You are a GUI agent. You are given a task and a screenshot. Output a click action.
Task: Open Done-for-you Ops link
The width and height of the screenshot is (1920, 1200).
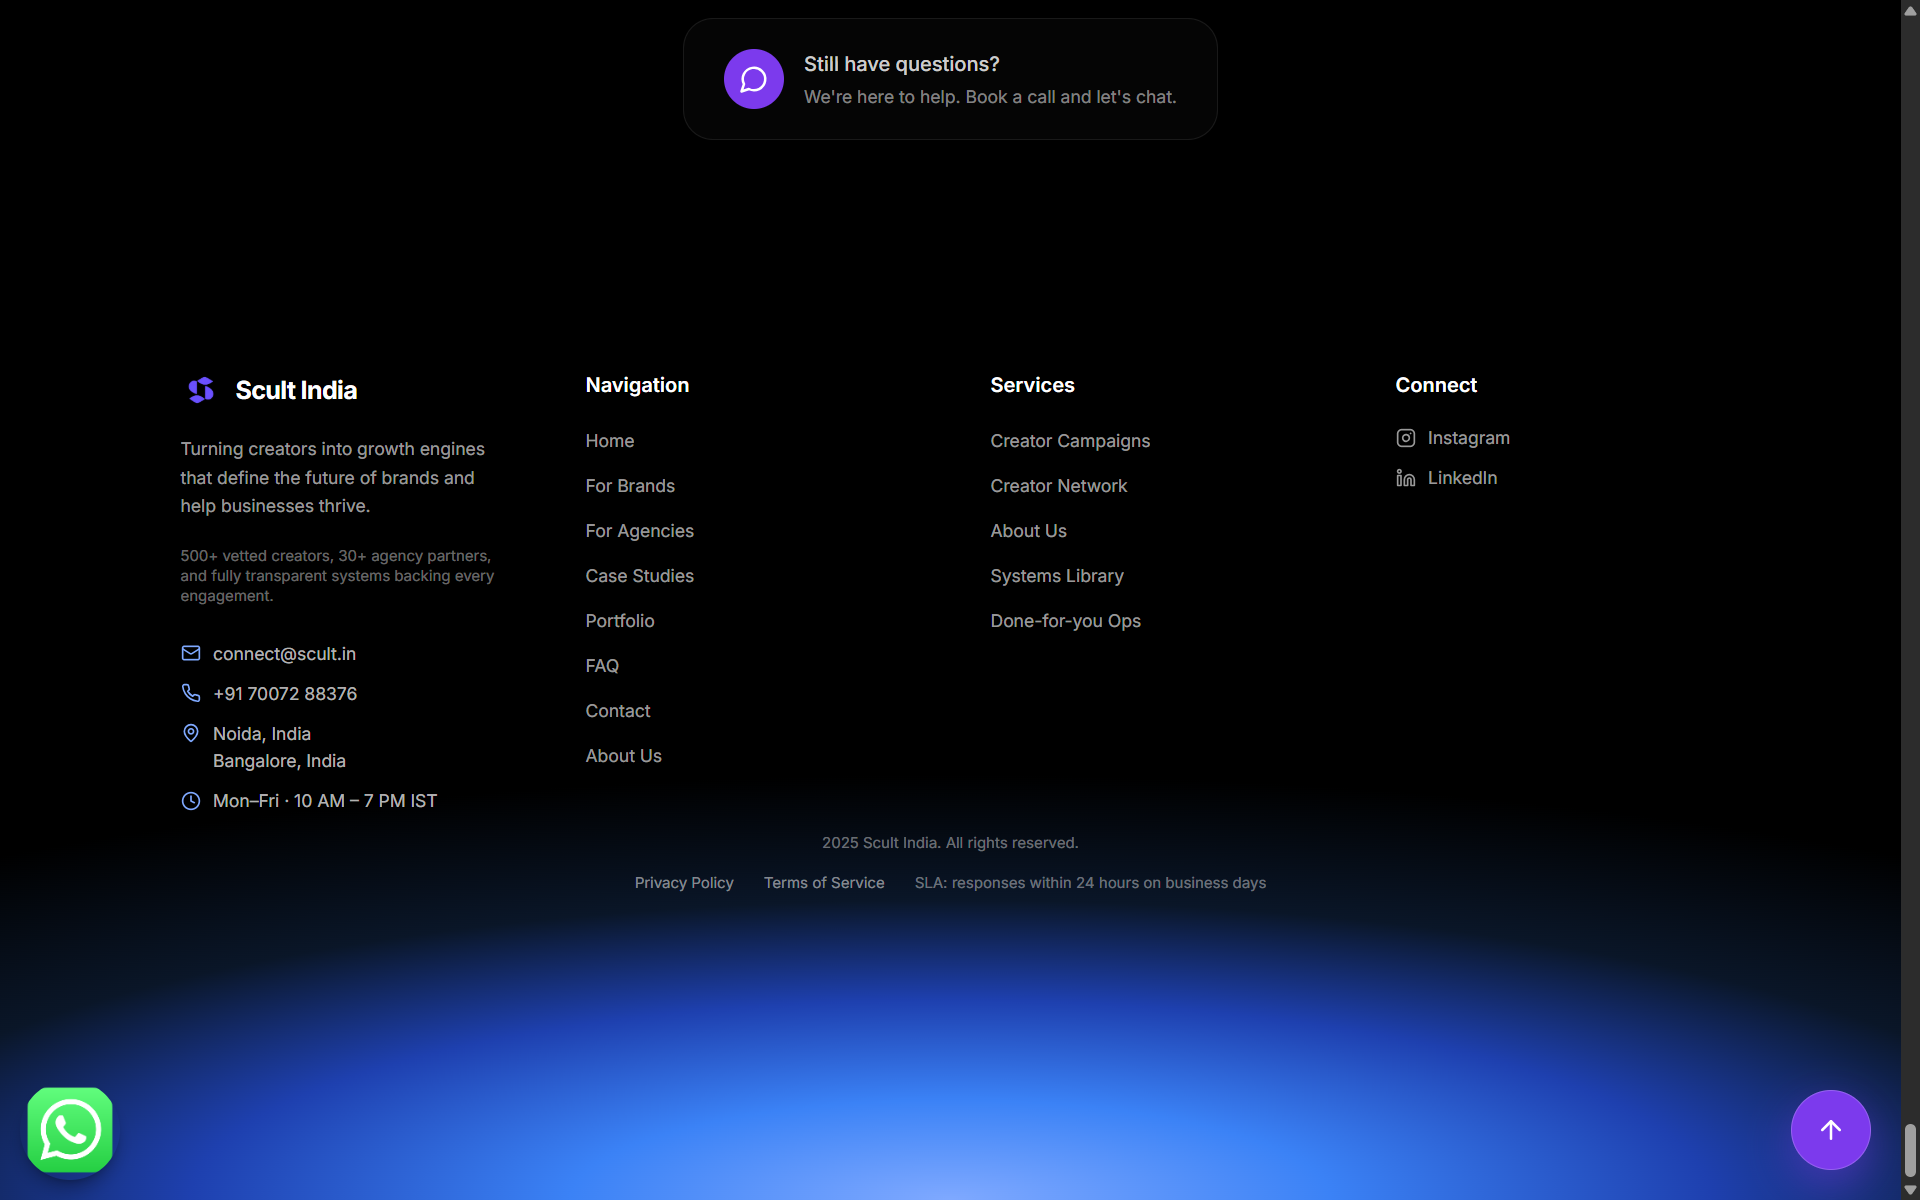click(1066, 621)
